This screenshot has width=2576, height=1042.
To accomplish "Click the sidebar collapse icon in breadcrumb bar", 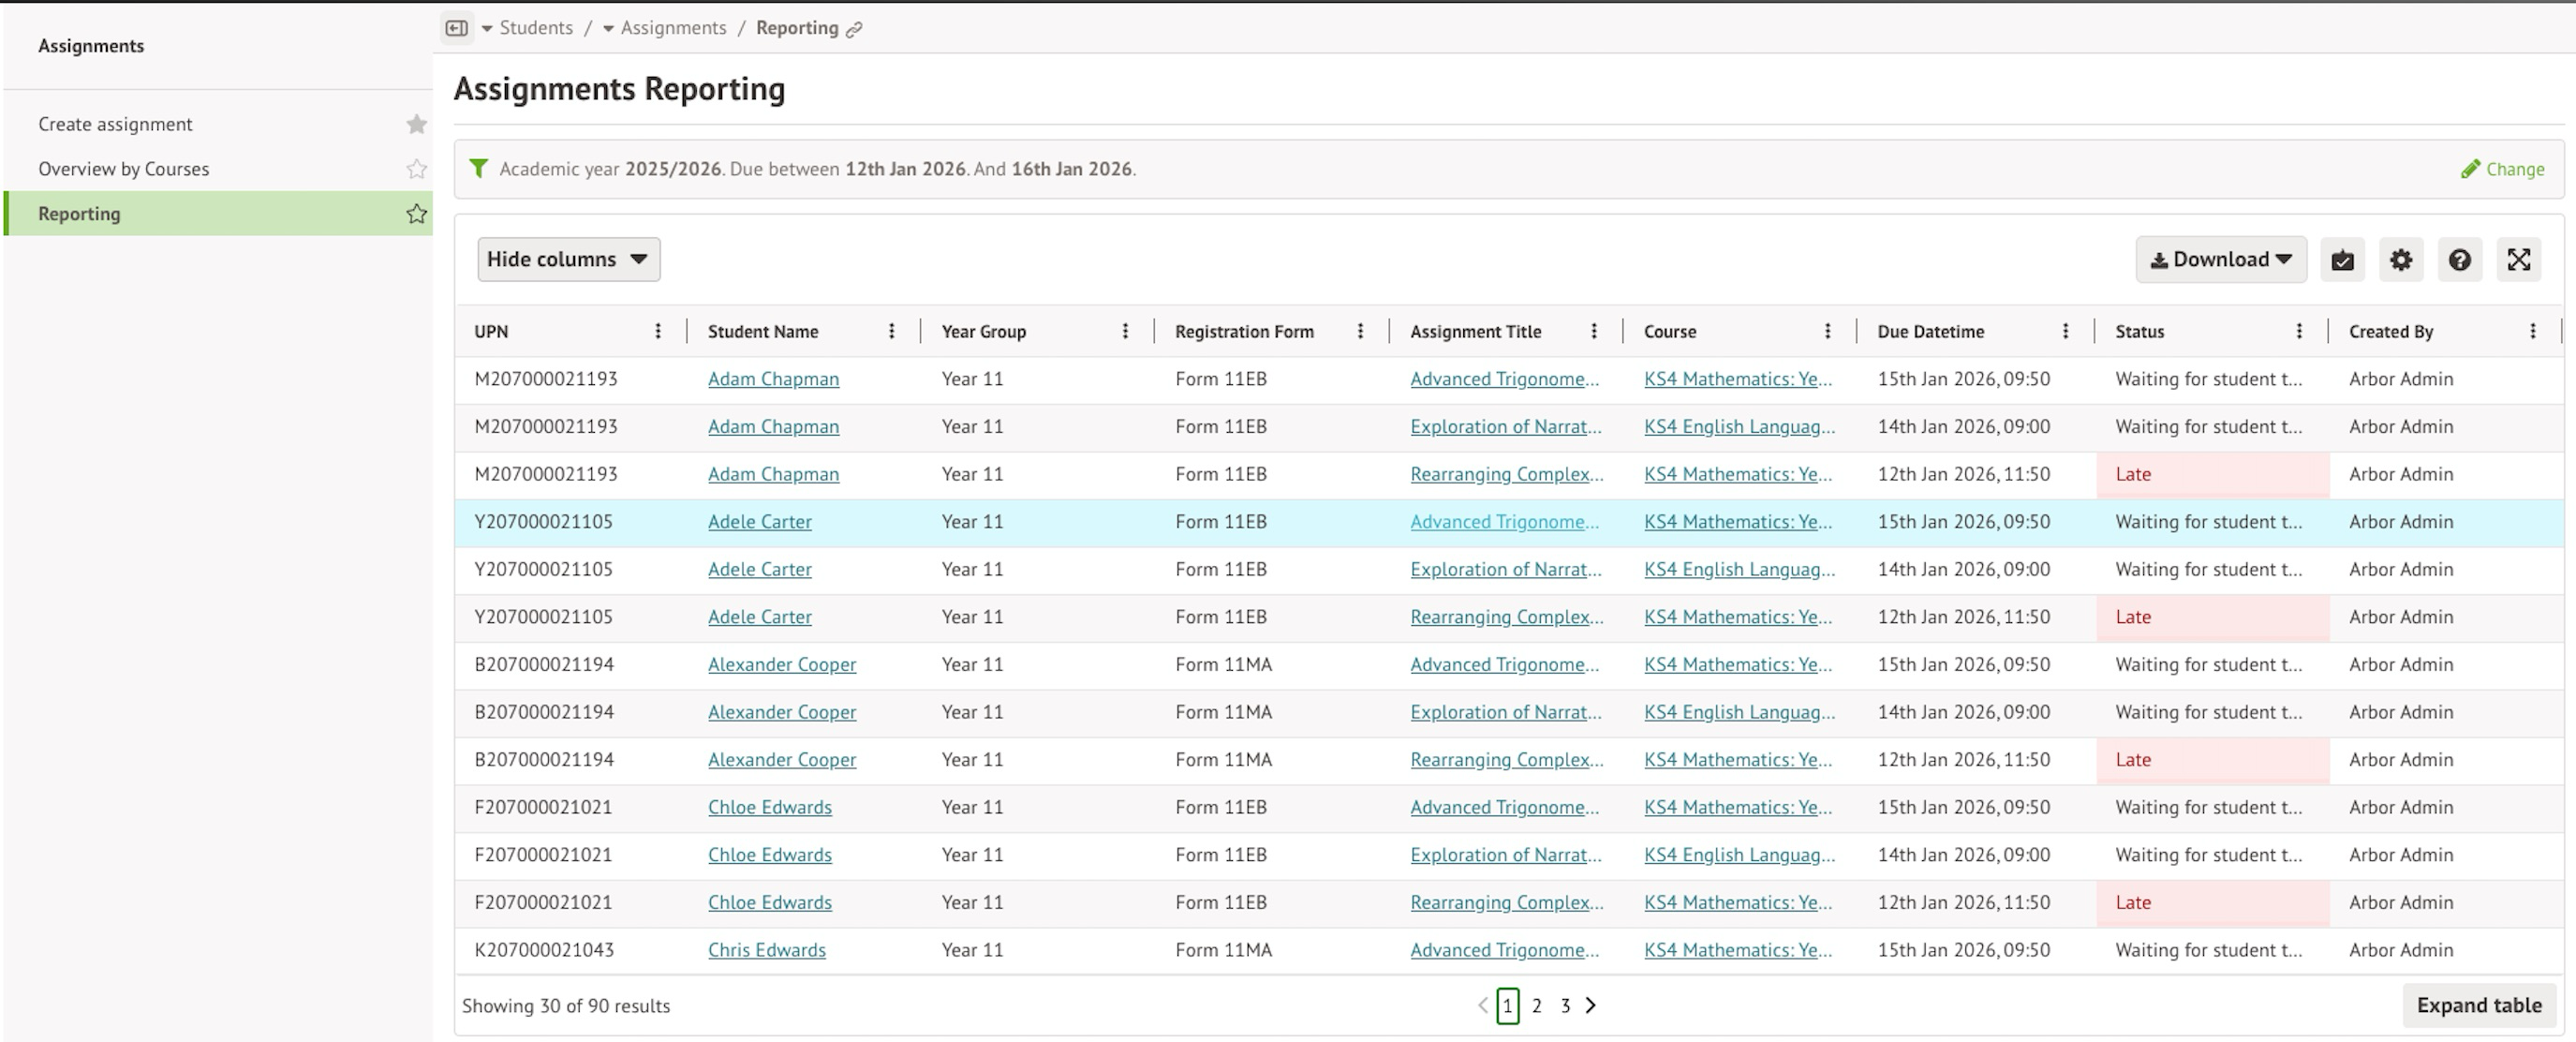I will [457, 28].
